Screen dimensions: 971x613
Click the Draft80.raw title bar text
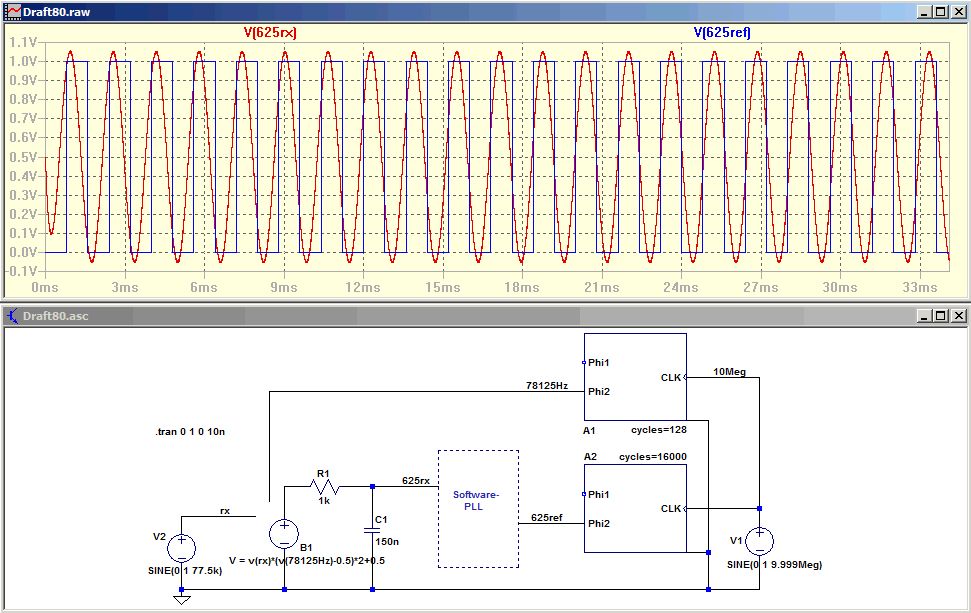coord(56,11)
